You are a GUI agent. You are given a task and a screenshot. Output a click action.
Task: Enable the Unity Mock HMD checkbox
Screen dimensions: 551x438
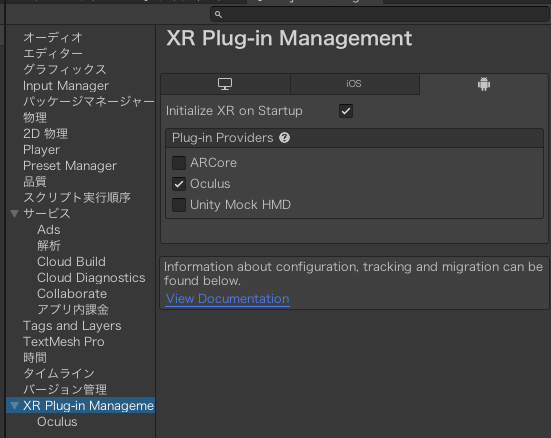(179, 205)
